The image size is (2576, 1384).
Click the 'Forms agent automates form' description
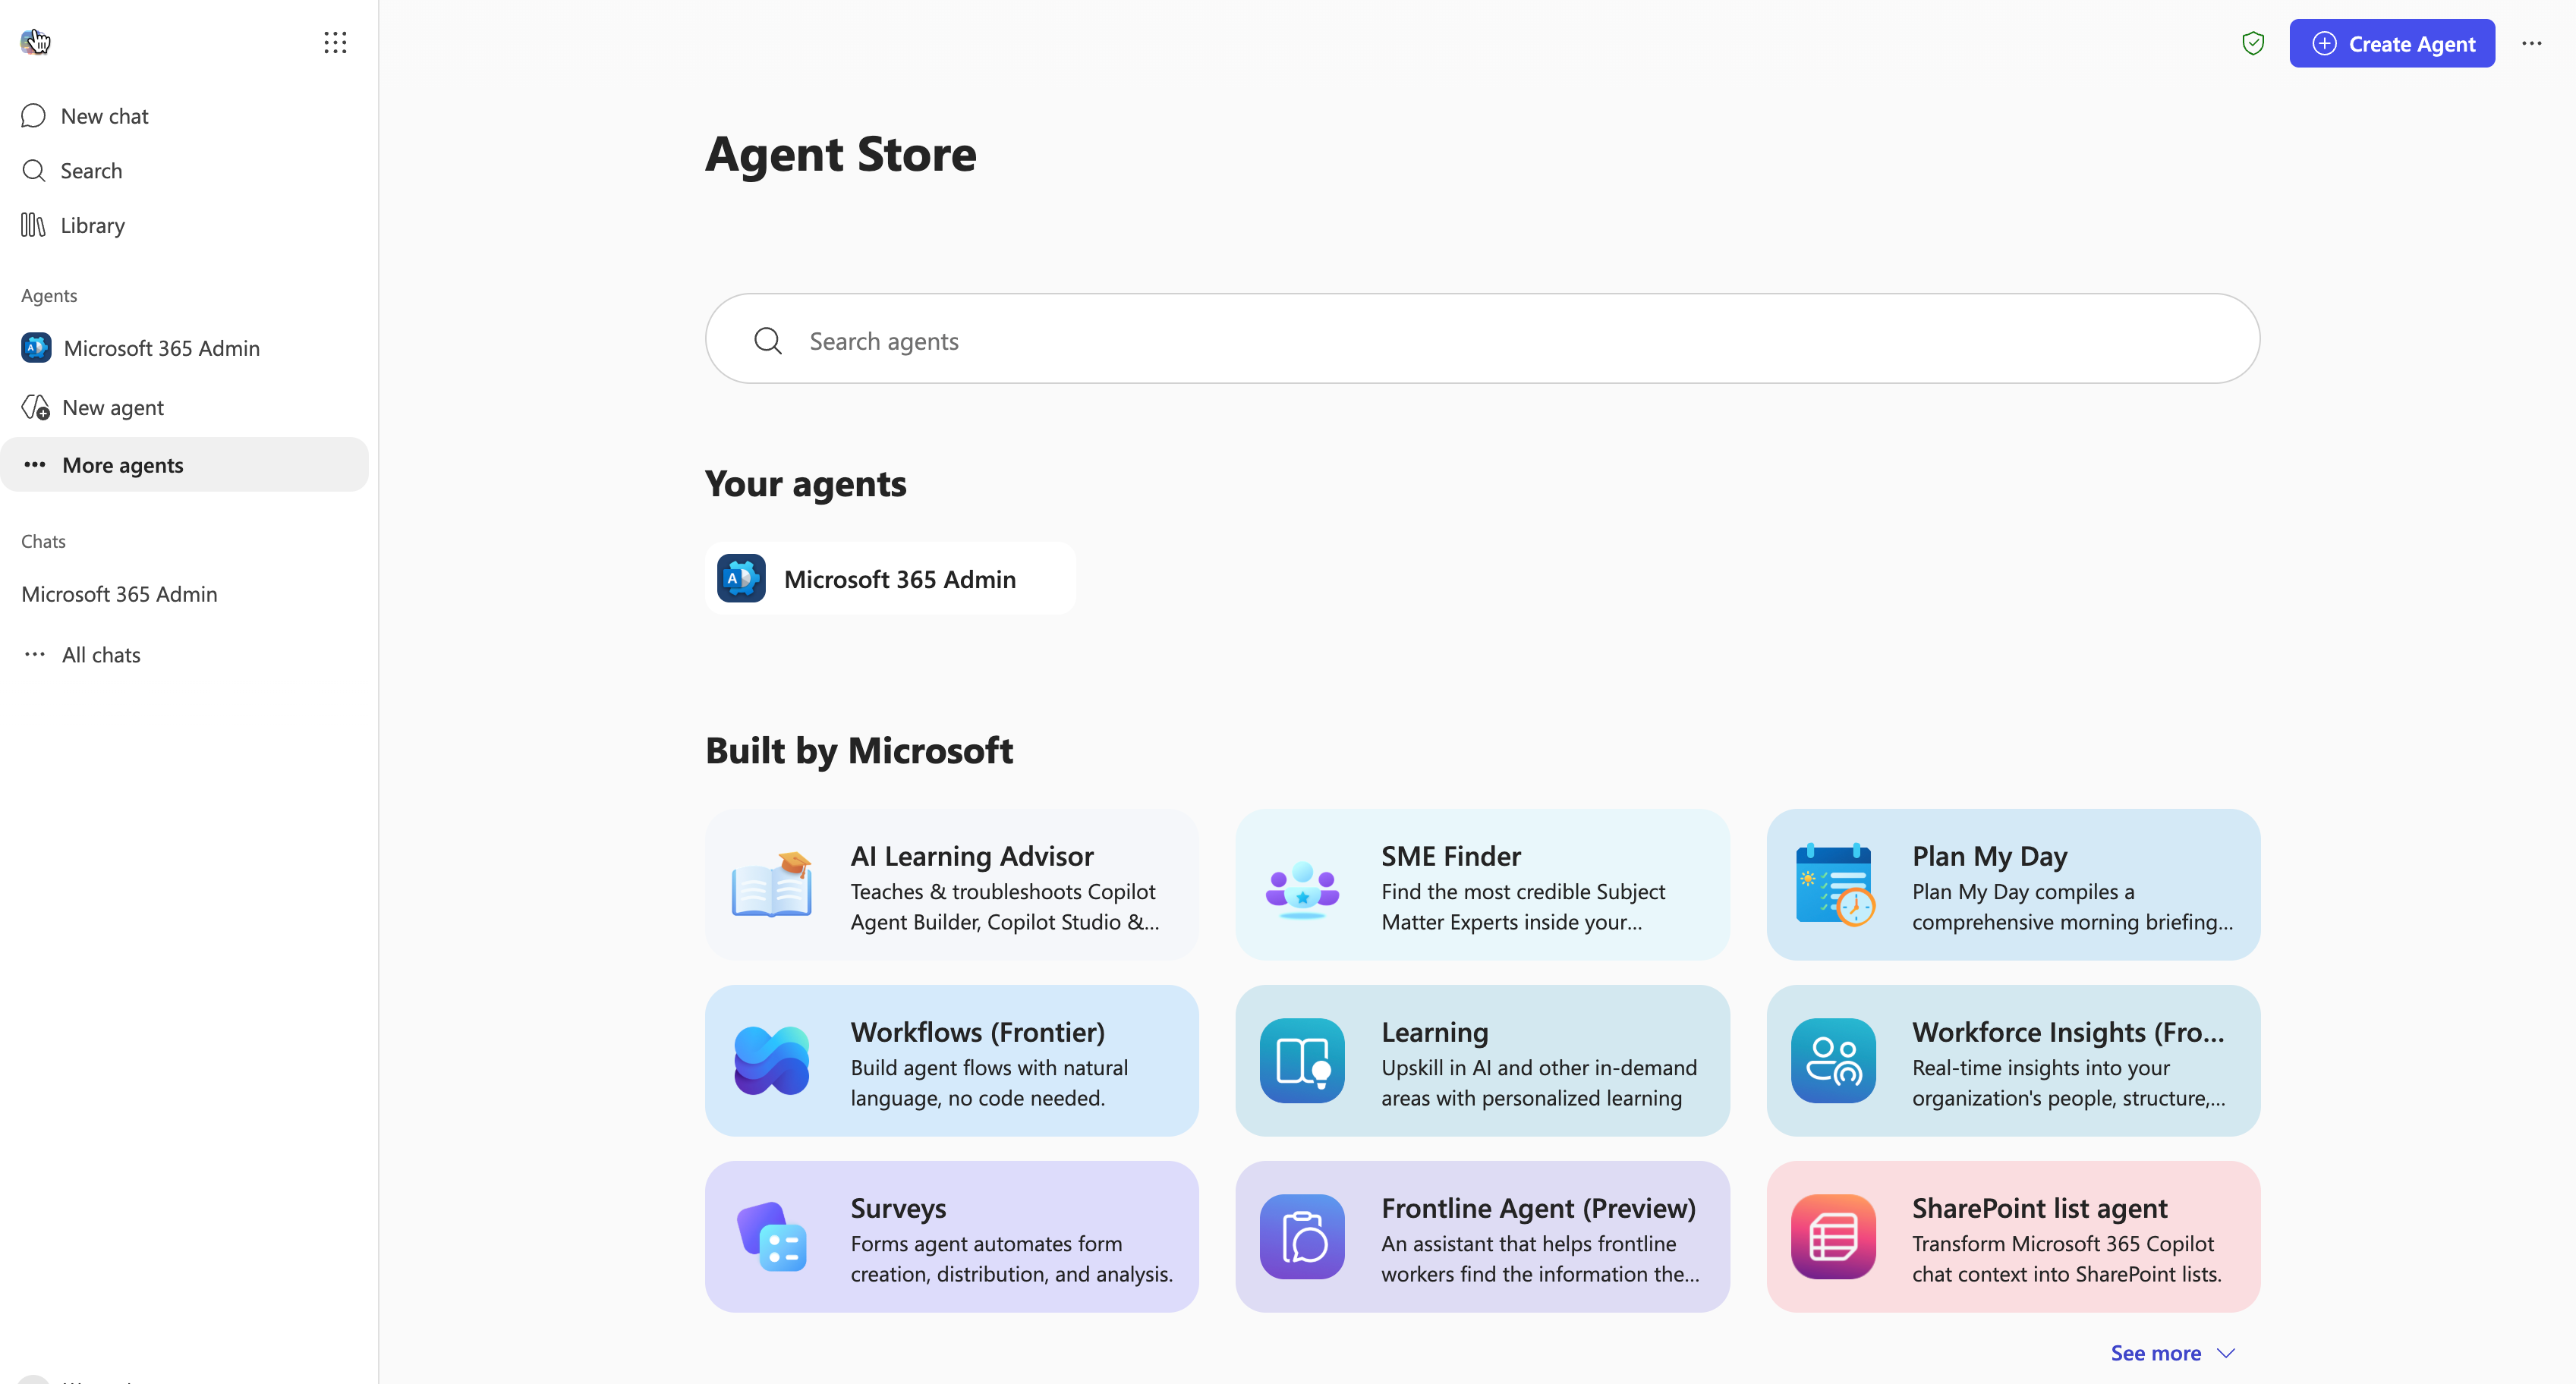[986, 1244]
